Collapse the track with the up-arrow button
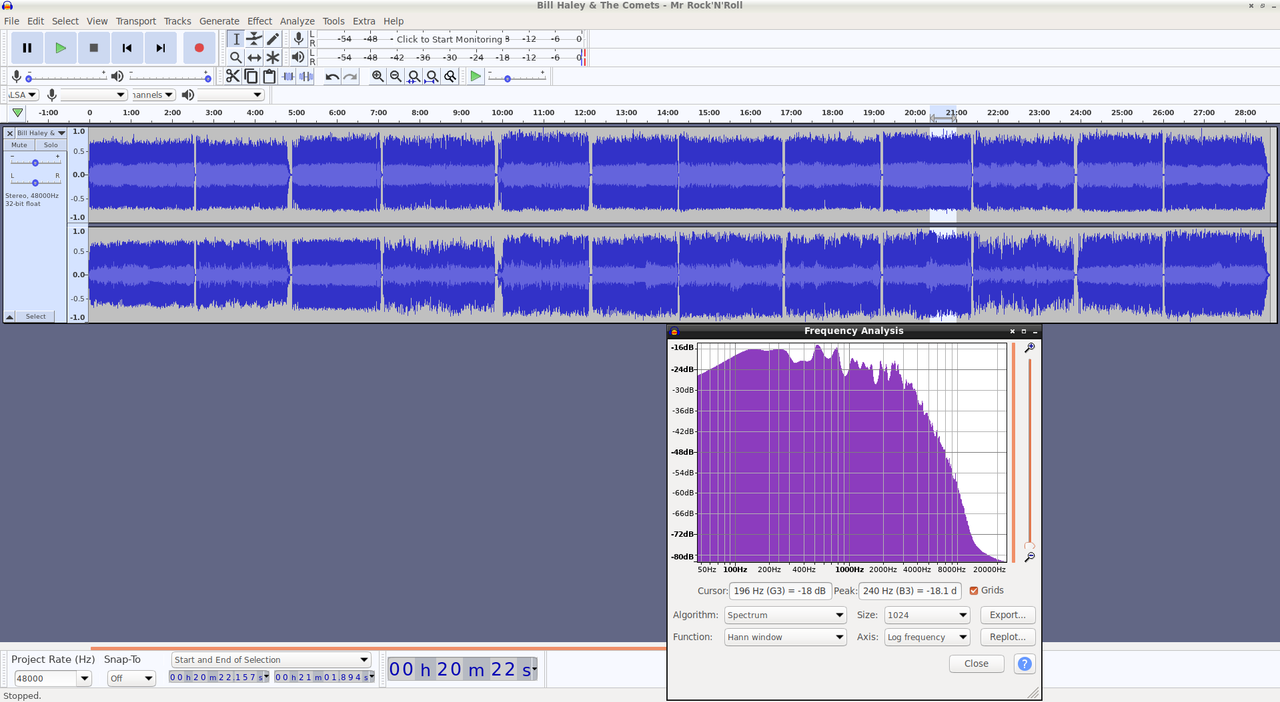The height and width of the screenshot is (702, 1280). point(10,316)
